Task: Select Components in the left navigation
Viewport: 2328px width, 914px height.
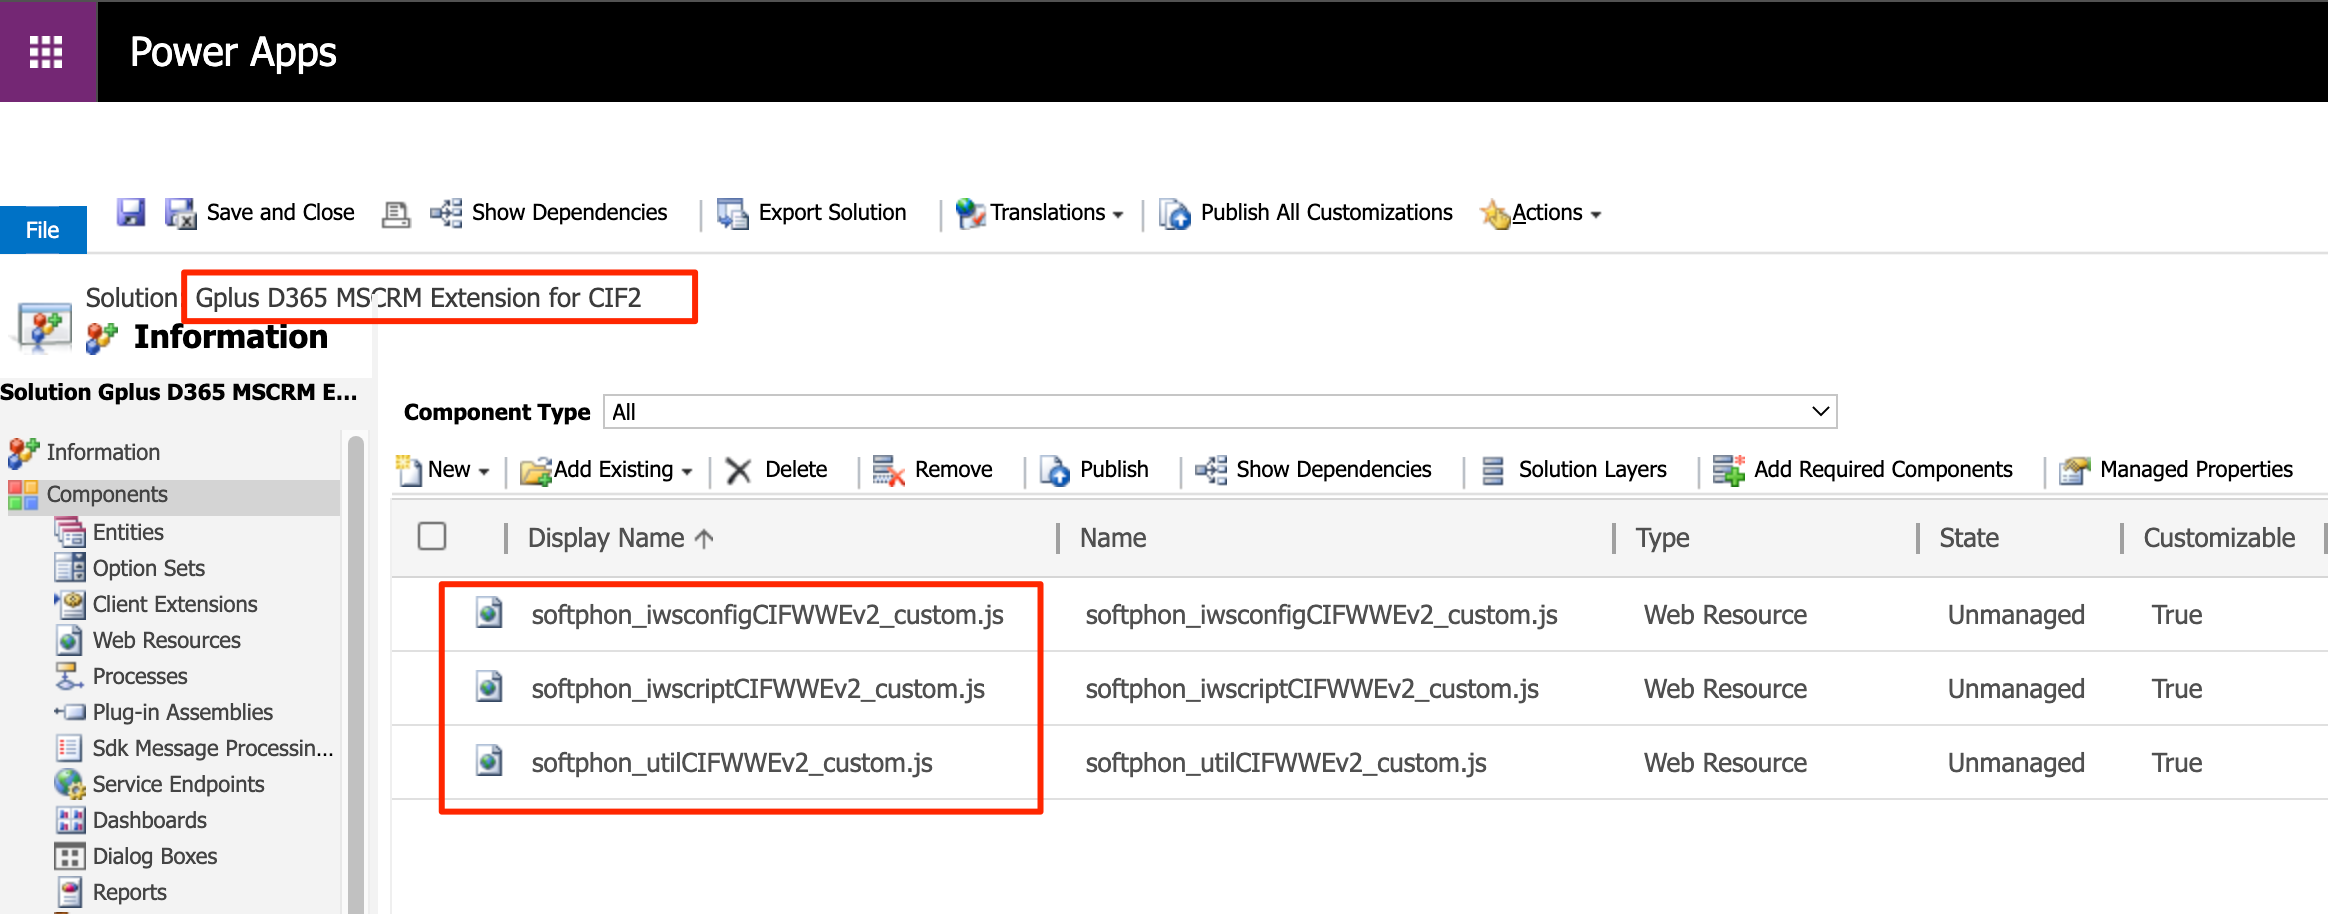Action: pyautogui.click(x=107, y=494)
